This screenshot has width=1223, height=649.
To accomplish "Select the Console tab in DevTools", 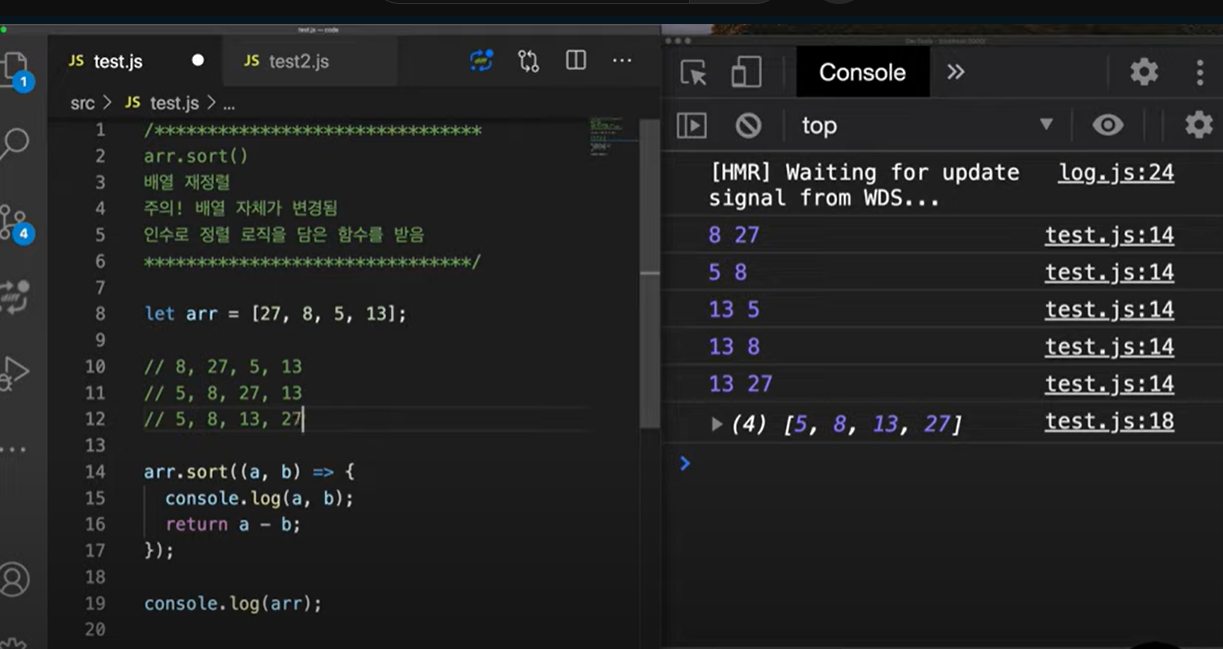I will (x=862, y=72).
